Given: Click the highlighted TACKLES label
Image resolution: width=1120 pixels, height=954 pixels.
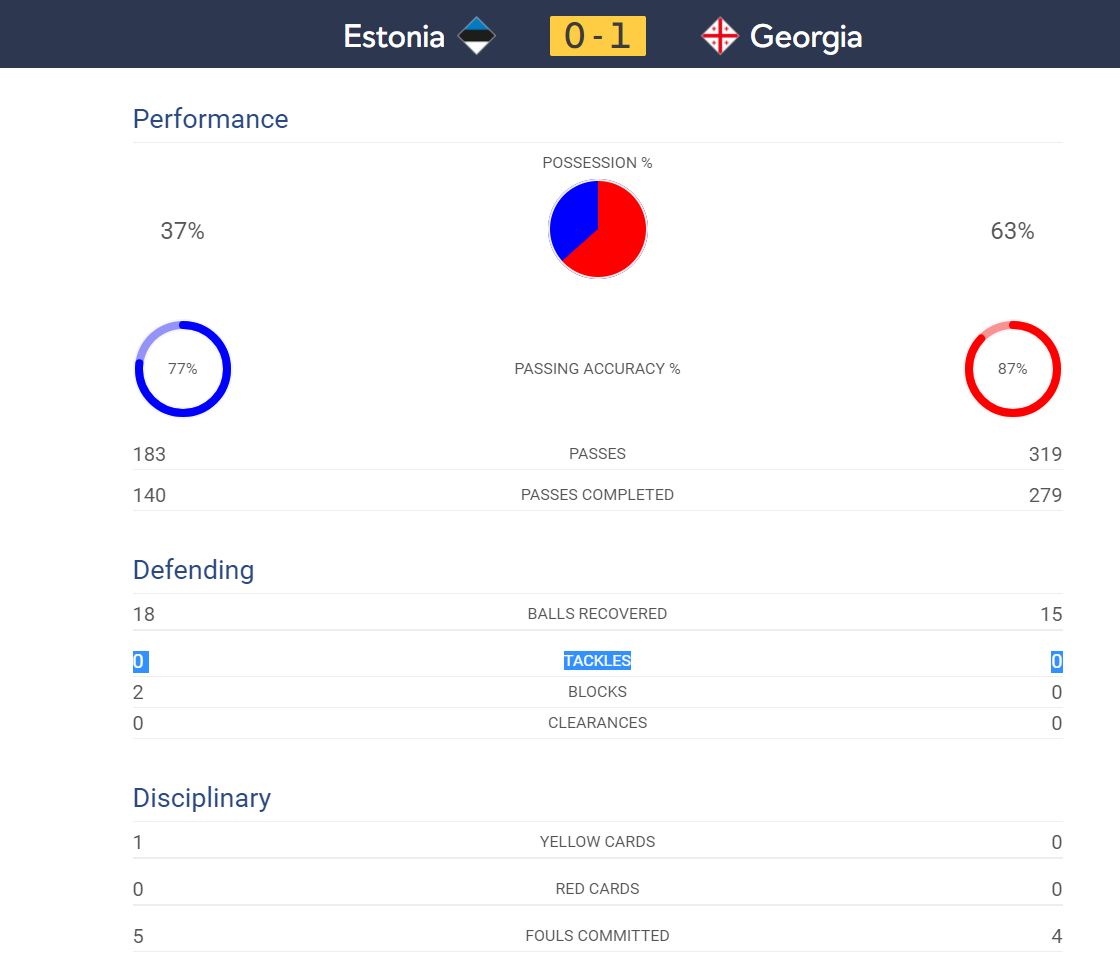Looking at the screenshot, I should coord(597,661).
